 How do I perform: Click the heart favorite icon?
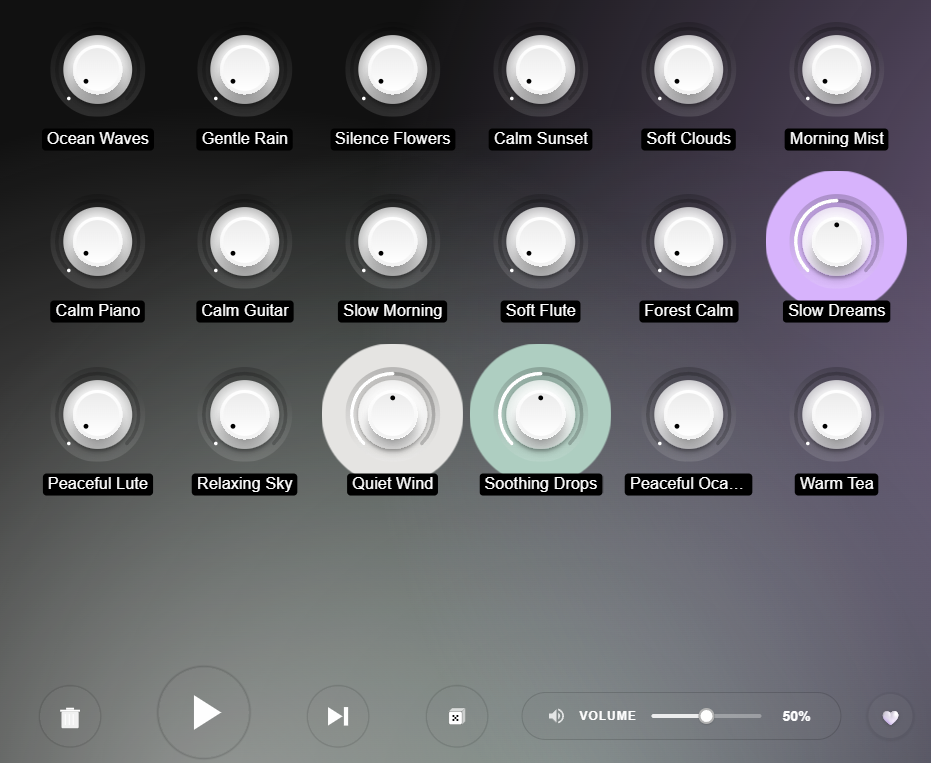[890, 717]
